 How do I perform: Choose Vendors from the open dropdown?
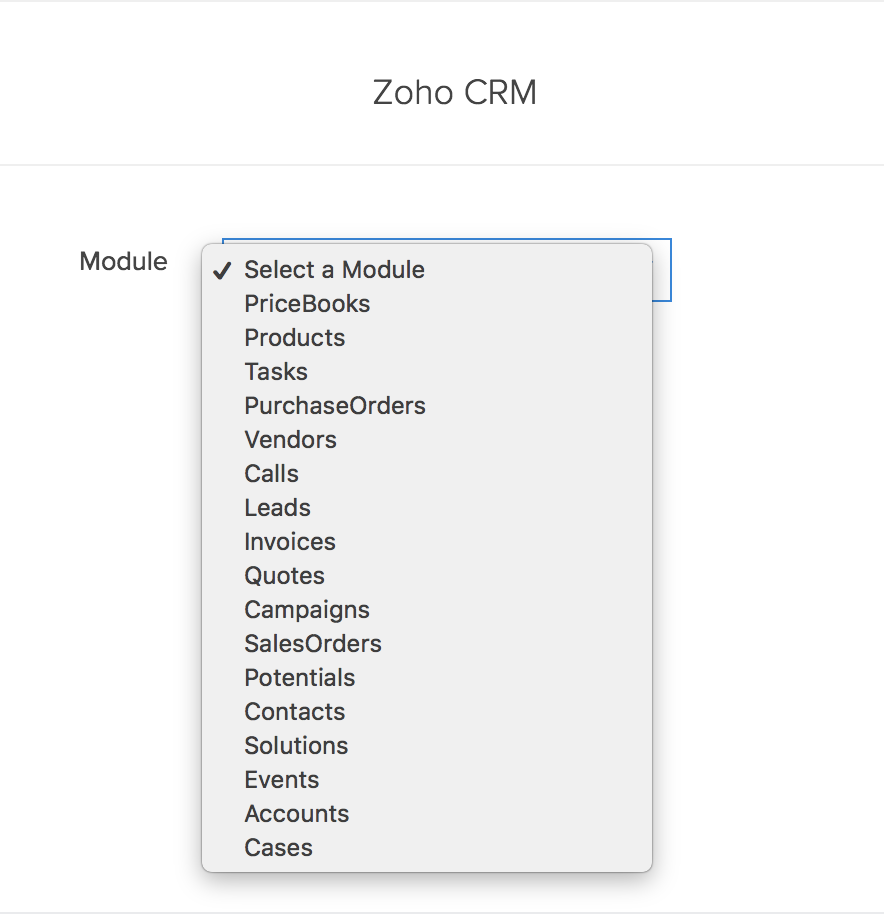[x=290, y=440]
